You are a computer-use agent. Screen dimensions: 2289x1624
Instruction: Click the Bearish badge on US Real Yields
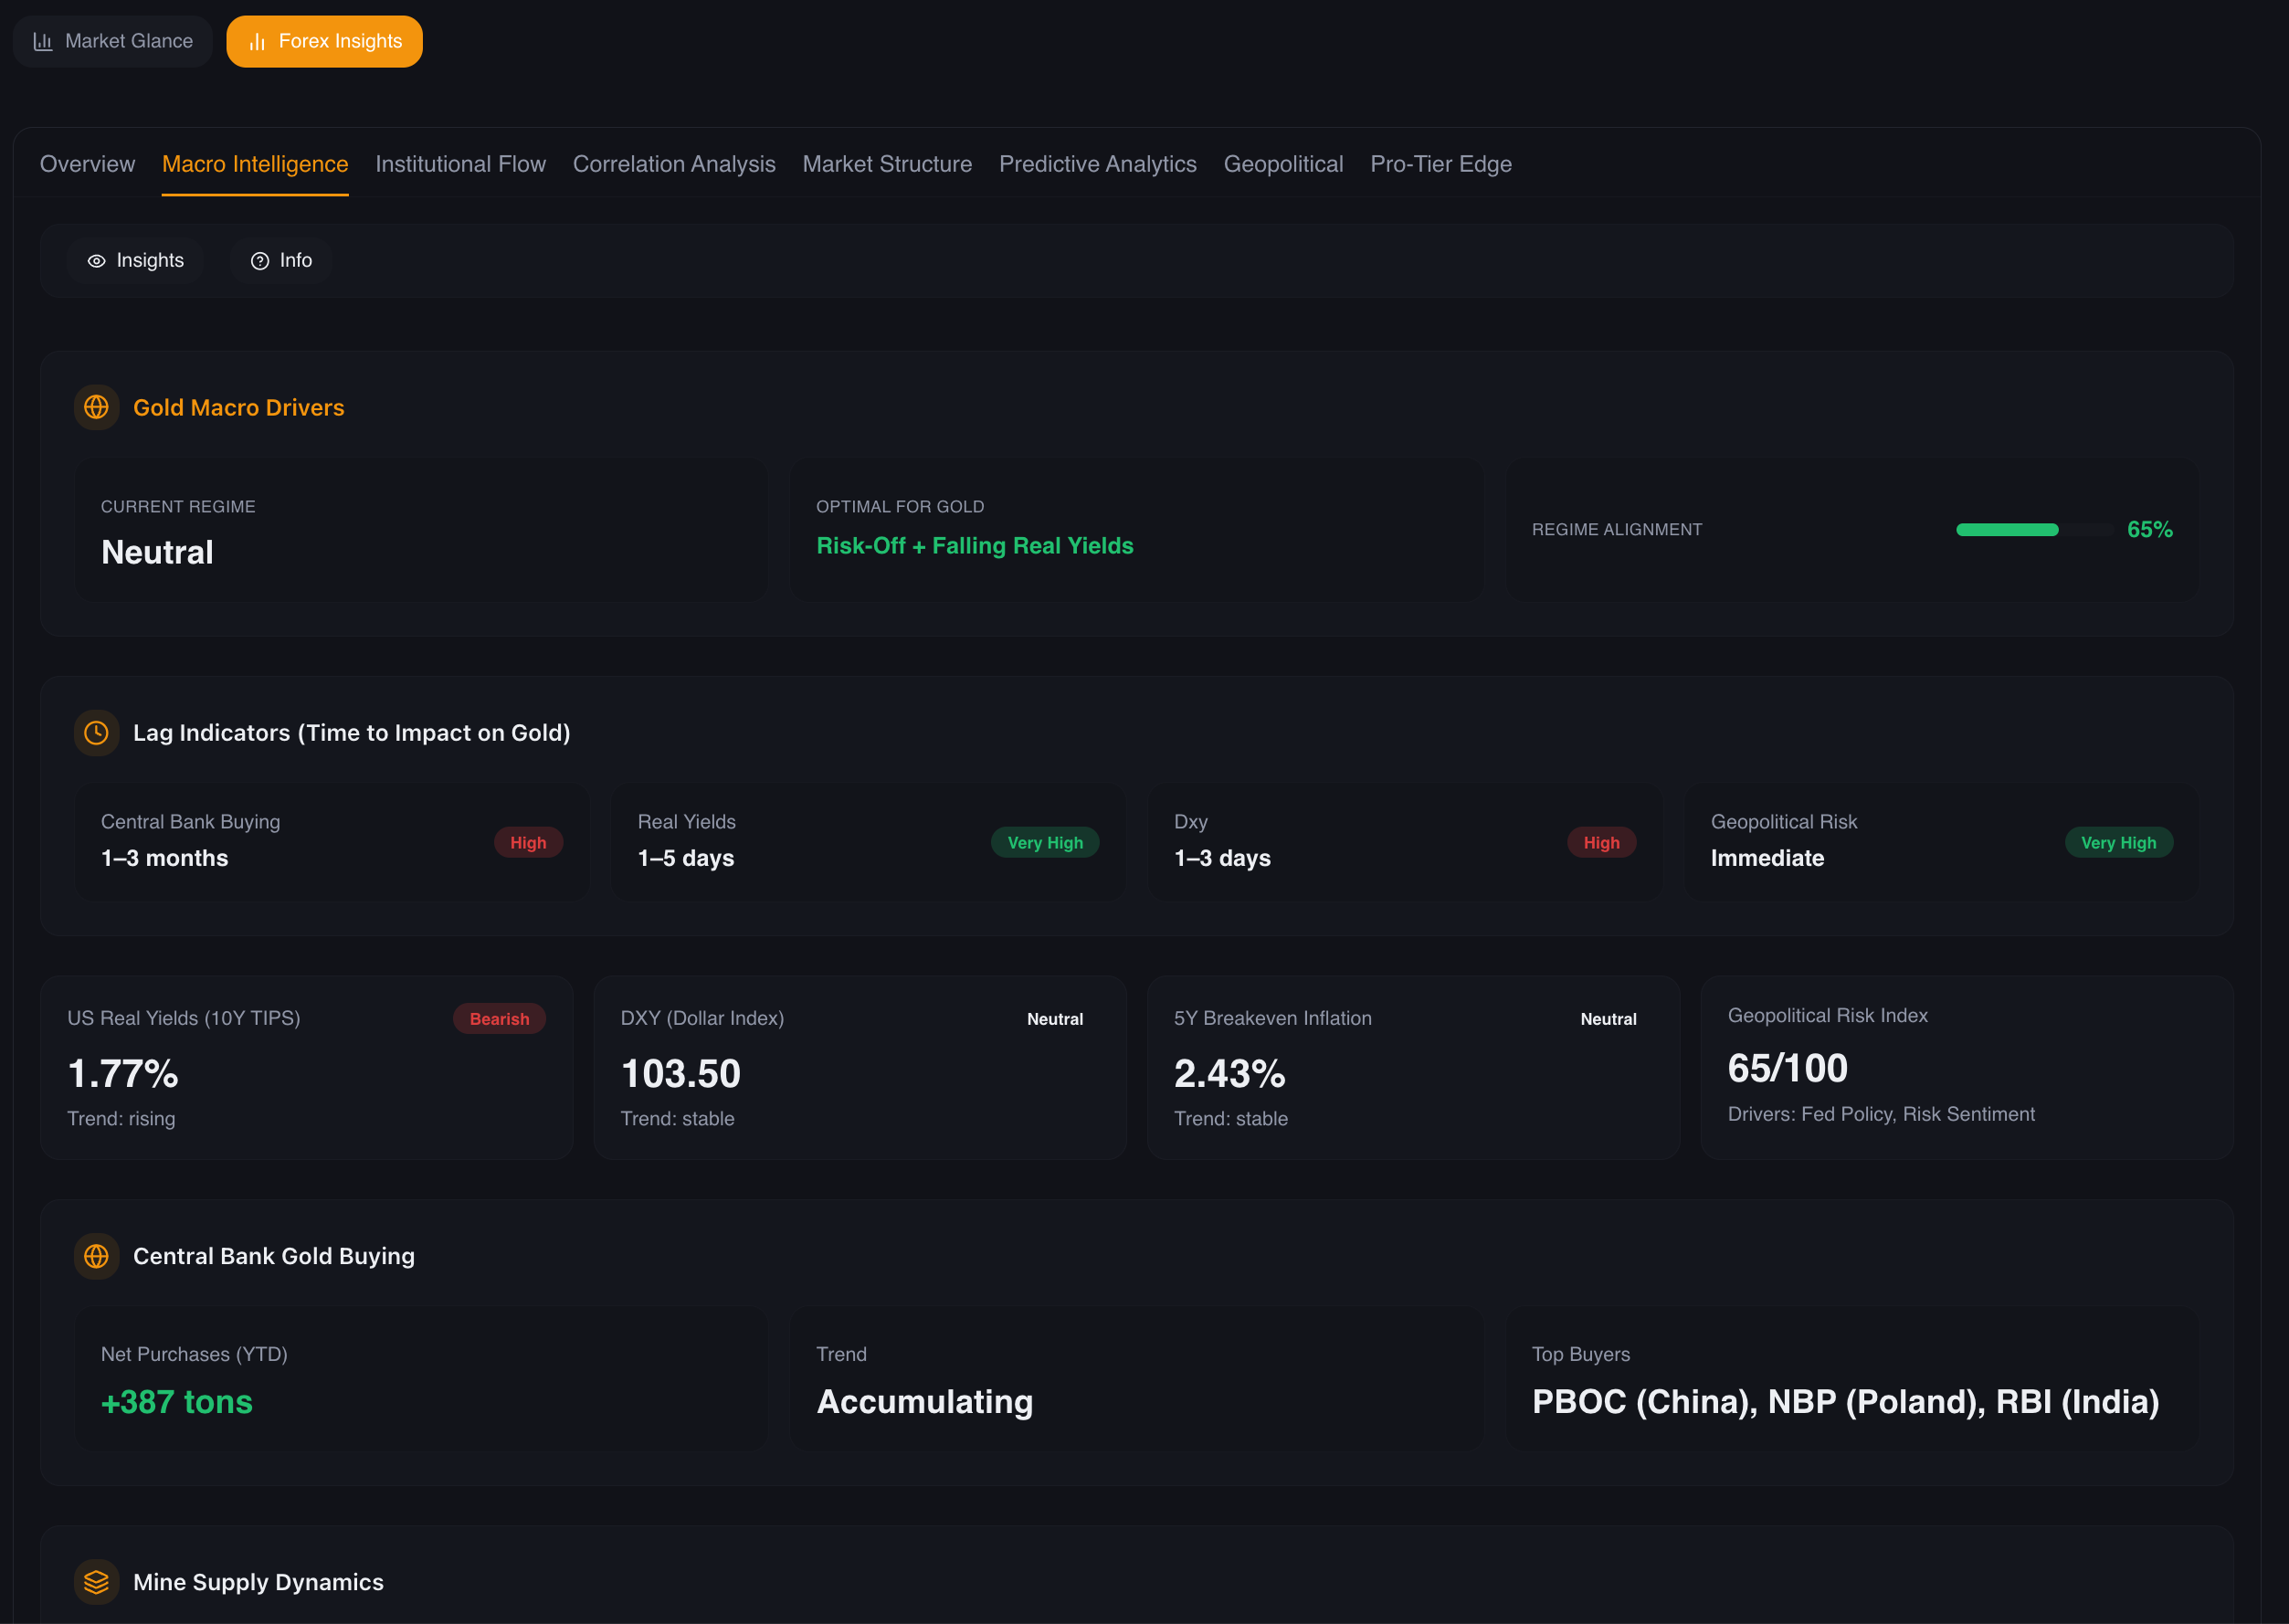(x=499, y=1018)
